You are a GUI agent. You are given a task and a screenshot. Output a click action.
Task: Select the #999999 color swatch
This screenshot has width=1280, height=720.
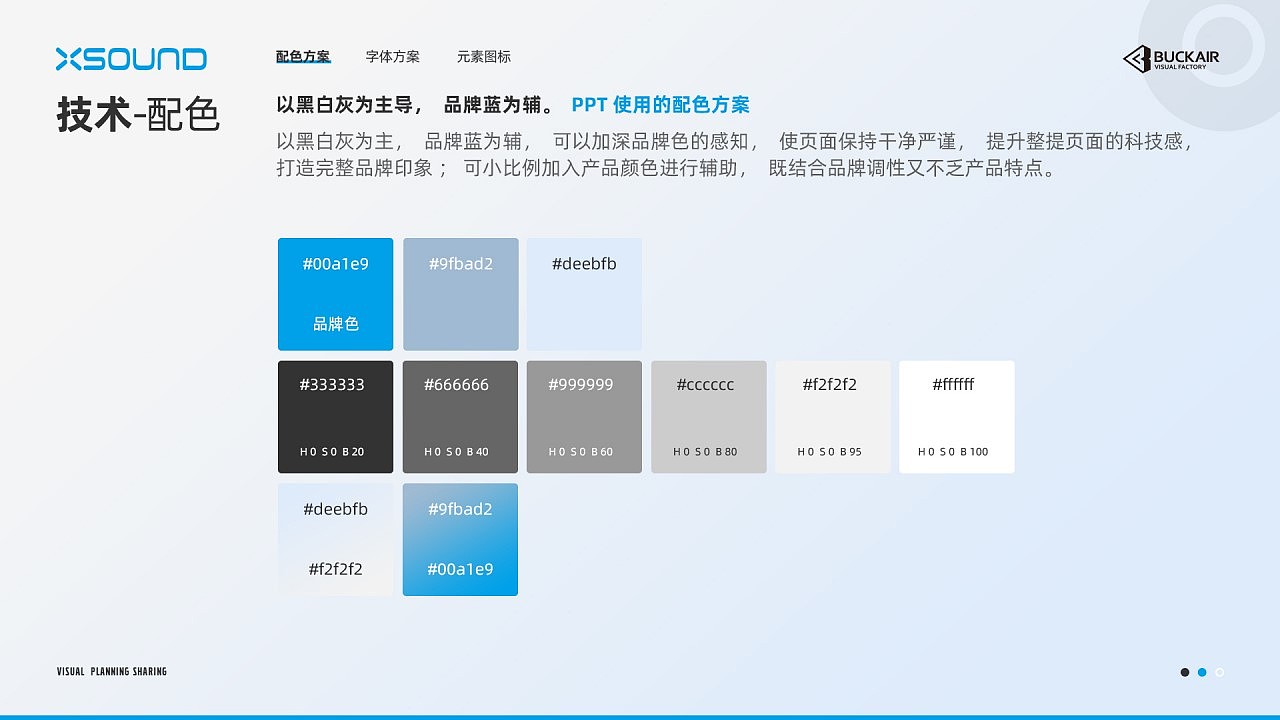pyautogui.click(x=584, y=416)
